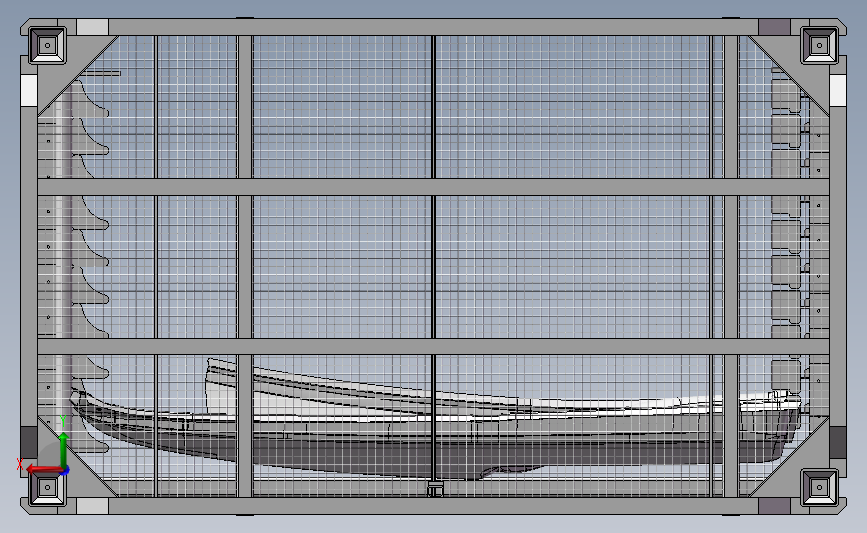867x533 pixels.
Task: Select the dark patch on top rail right
Action: click(774, 27)
